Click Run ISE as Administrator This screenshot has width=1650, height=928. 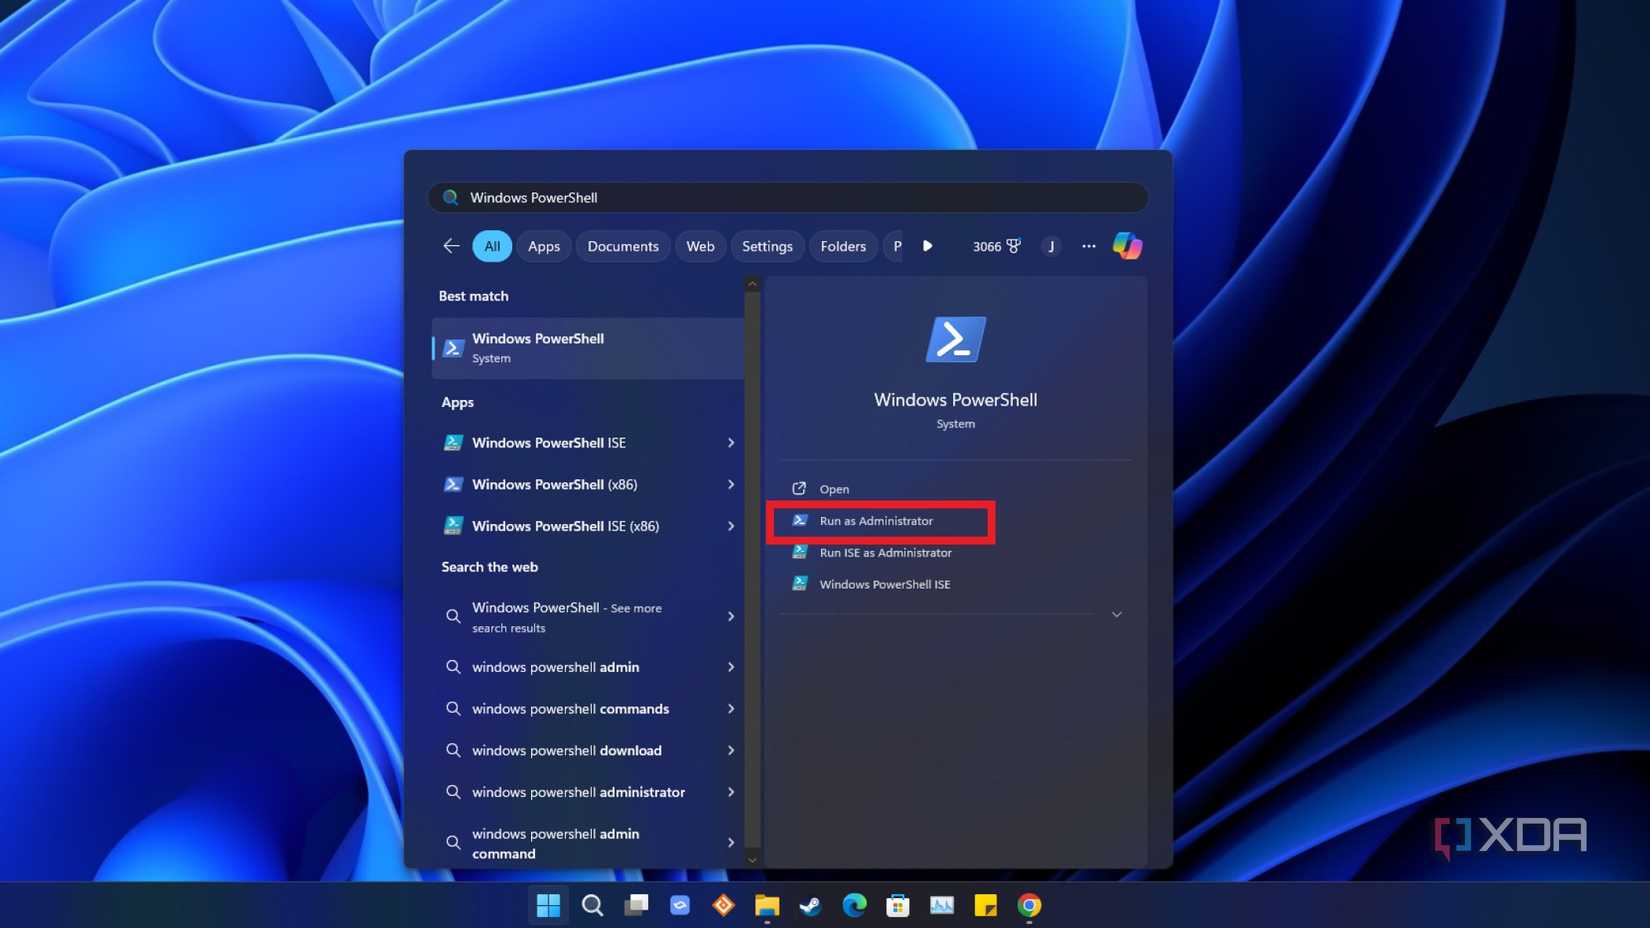coord(885,552)
